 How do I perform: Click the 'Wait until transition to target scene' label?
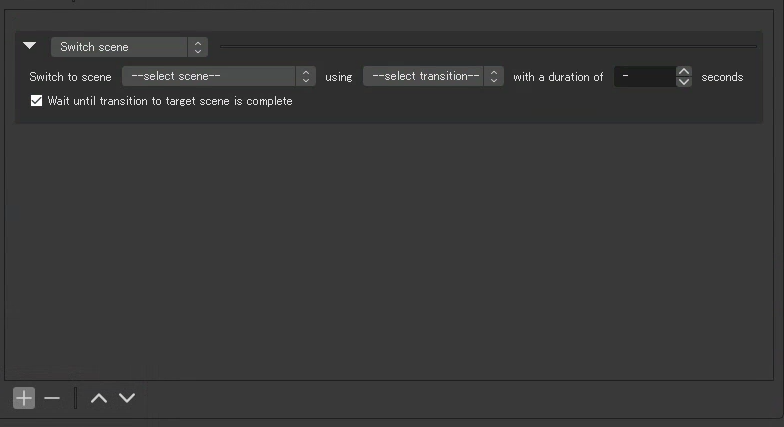point(170,101)
